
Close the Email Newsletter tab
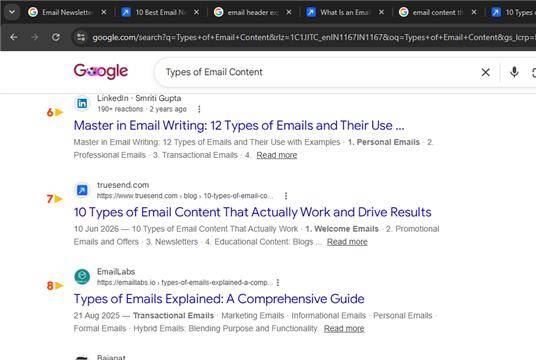click(x=104, y=12)
